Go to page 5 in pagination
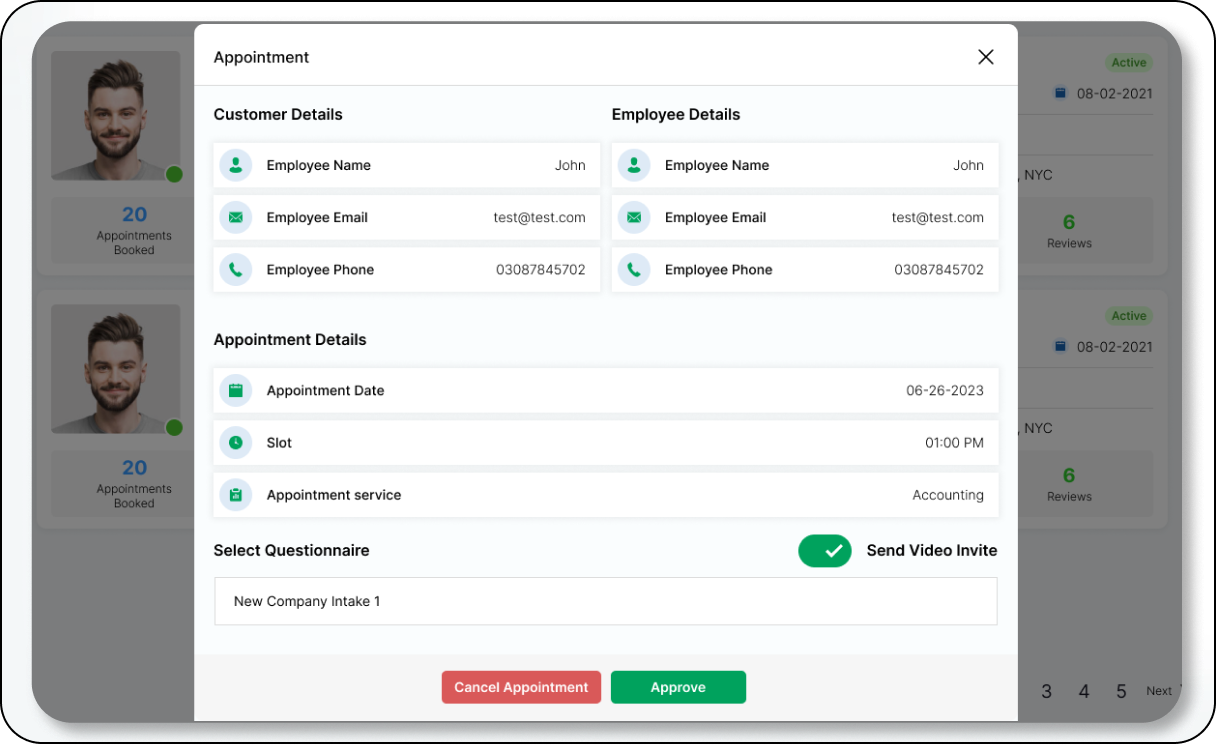Image resolution: width=1216 pixels, height=747 pixels. pyautogui.click(x=1121, y=691)
